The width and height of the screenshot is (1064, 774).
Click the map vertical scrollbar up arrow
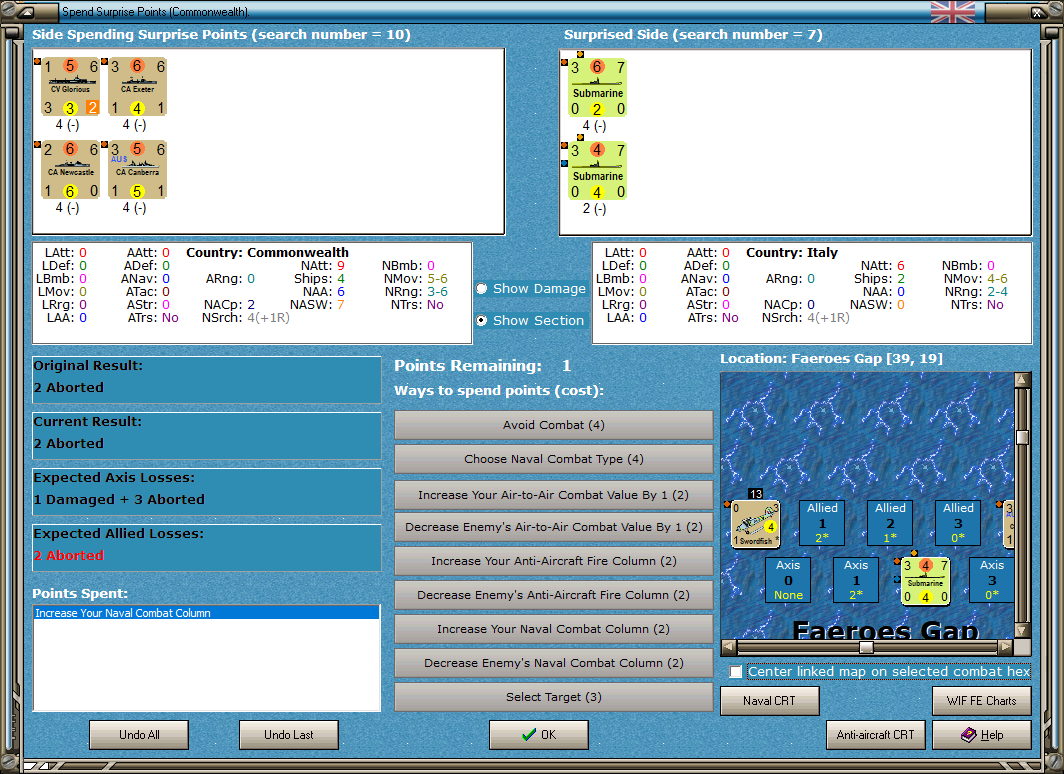coord(1023,379)
